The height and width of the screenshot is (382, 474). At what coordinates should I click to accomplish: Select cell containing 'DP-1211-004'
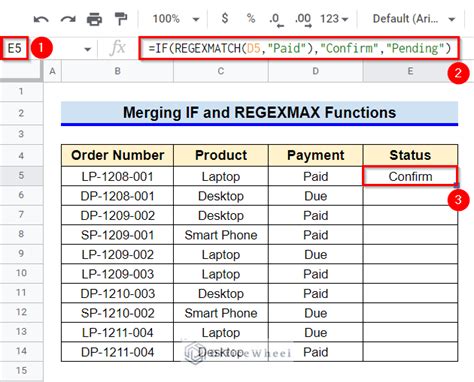(117, 352)
